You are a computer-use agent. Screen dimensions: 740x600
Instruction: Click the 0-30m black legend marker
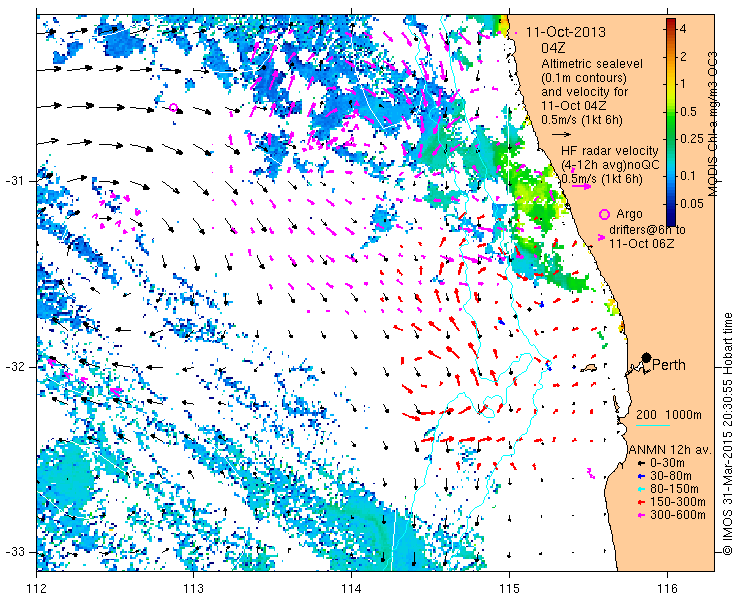640,463
